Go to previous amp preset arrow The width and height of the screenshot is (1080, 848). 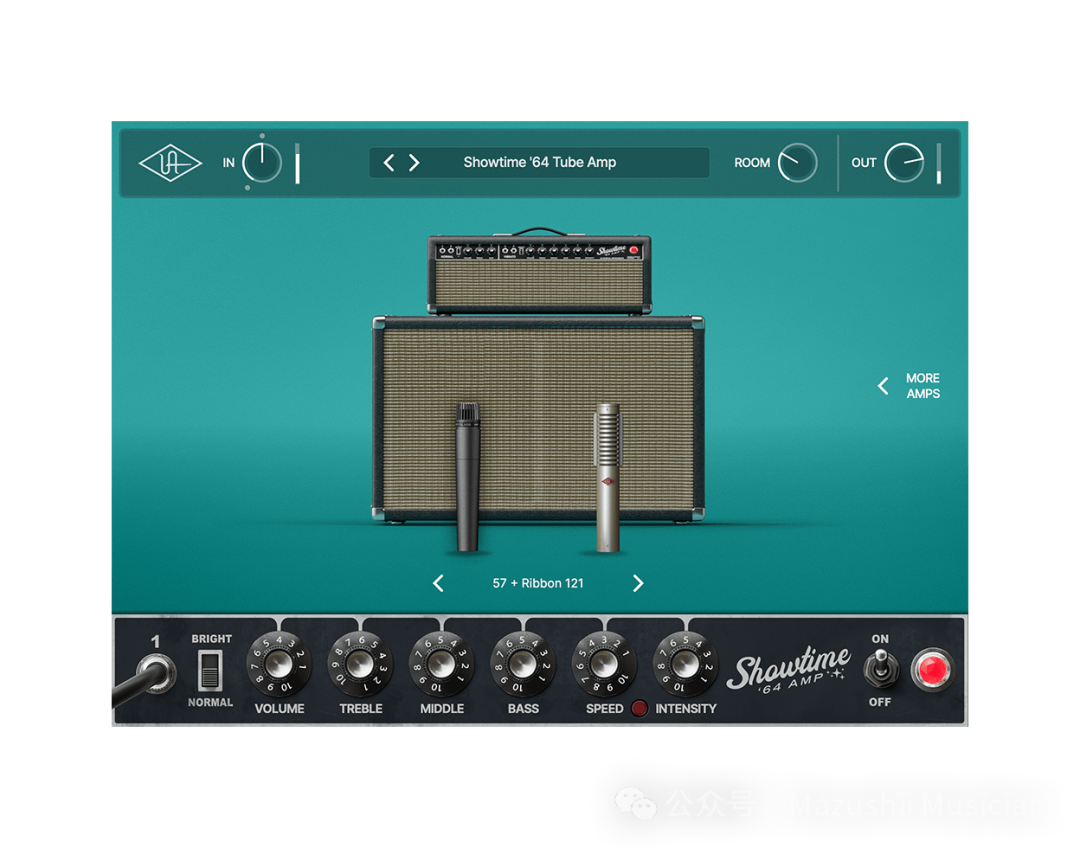tap(389, 163)
